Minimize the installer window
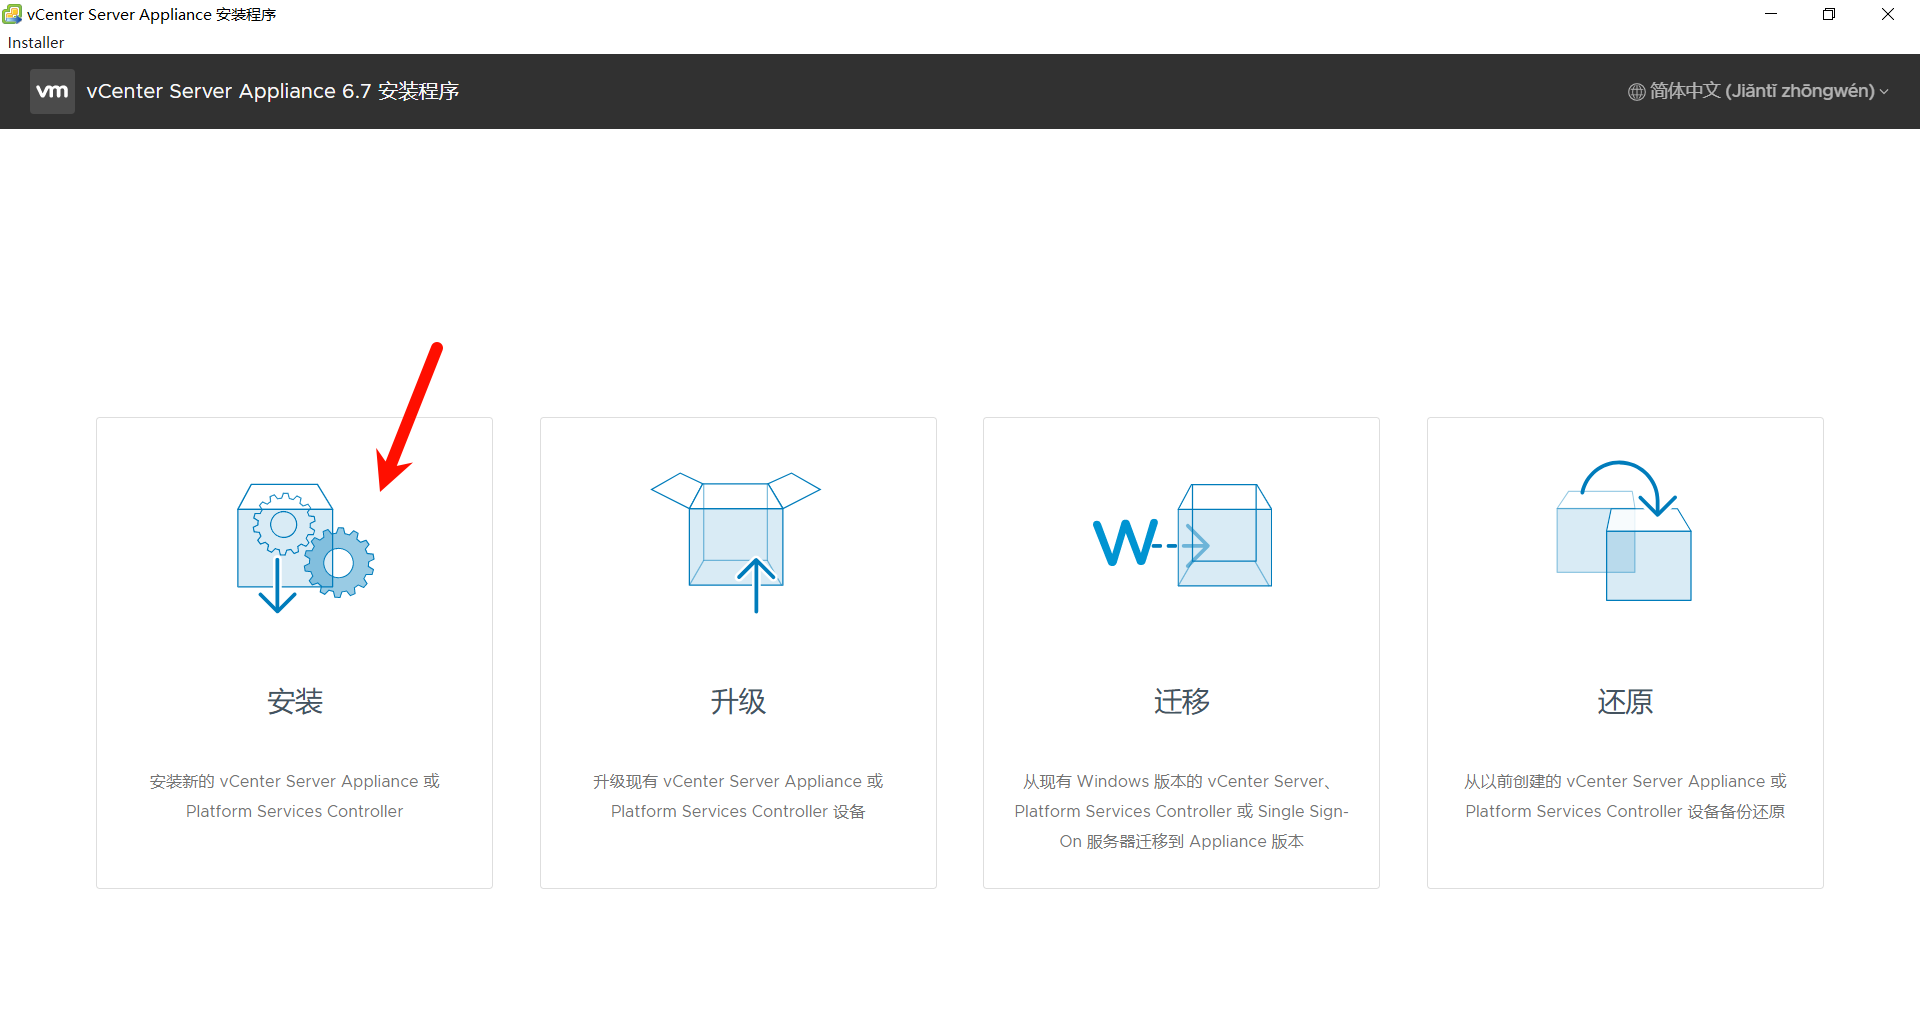The height and width of the screenshot is (1030, 1920). point(1771,14)
